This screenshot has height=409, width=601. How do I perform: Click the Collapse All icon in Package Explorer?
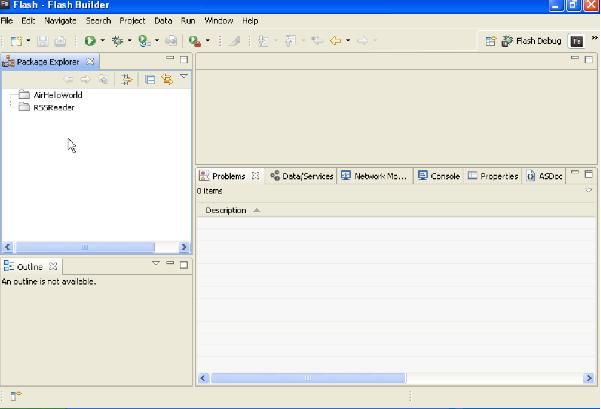150,79
